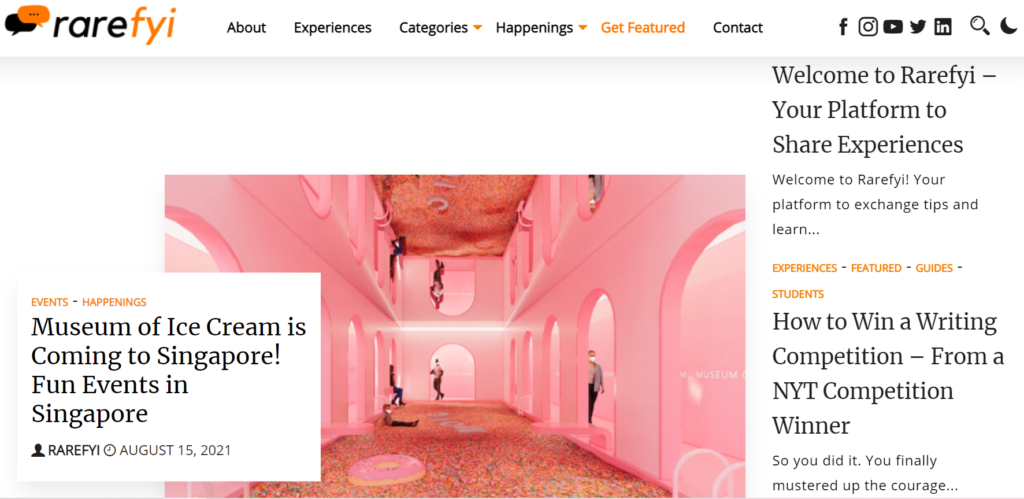Image resolution: width=1024 pixels, height=499 pixels.
Task: Select the EVENTS category tag
Action: point(50,302)
